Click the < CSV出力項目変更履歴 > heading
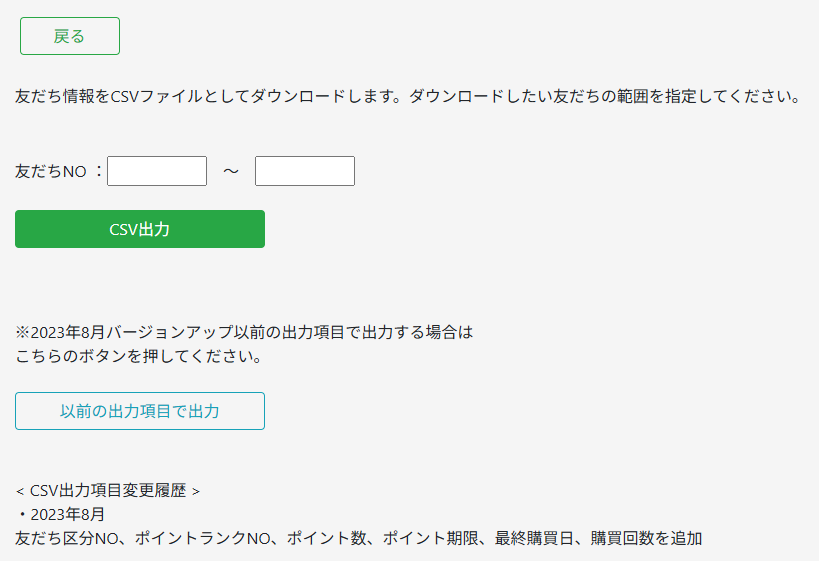 coord(108,490)
